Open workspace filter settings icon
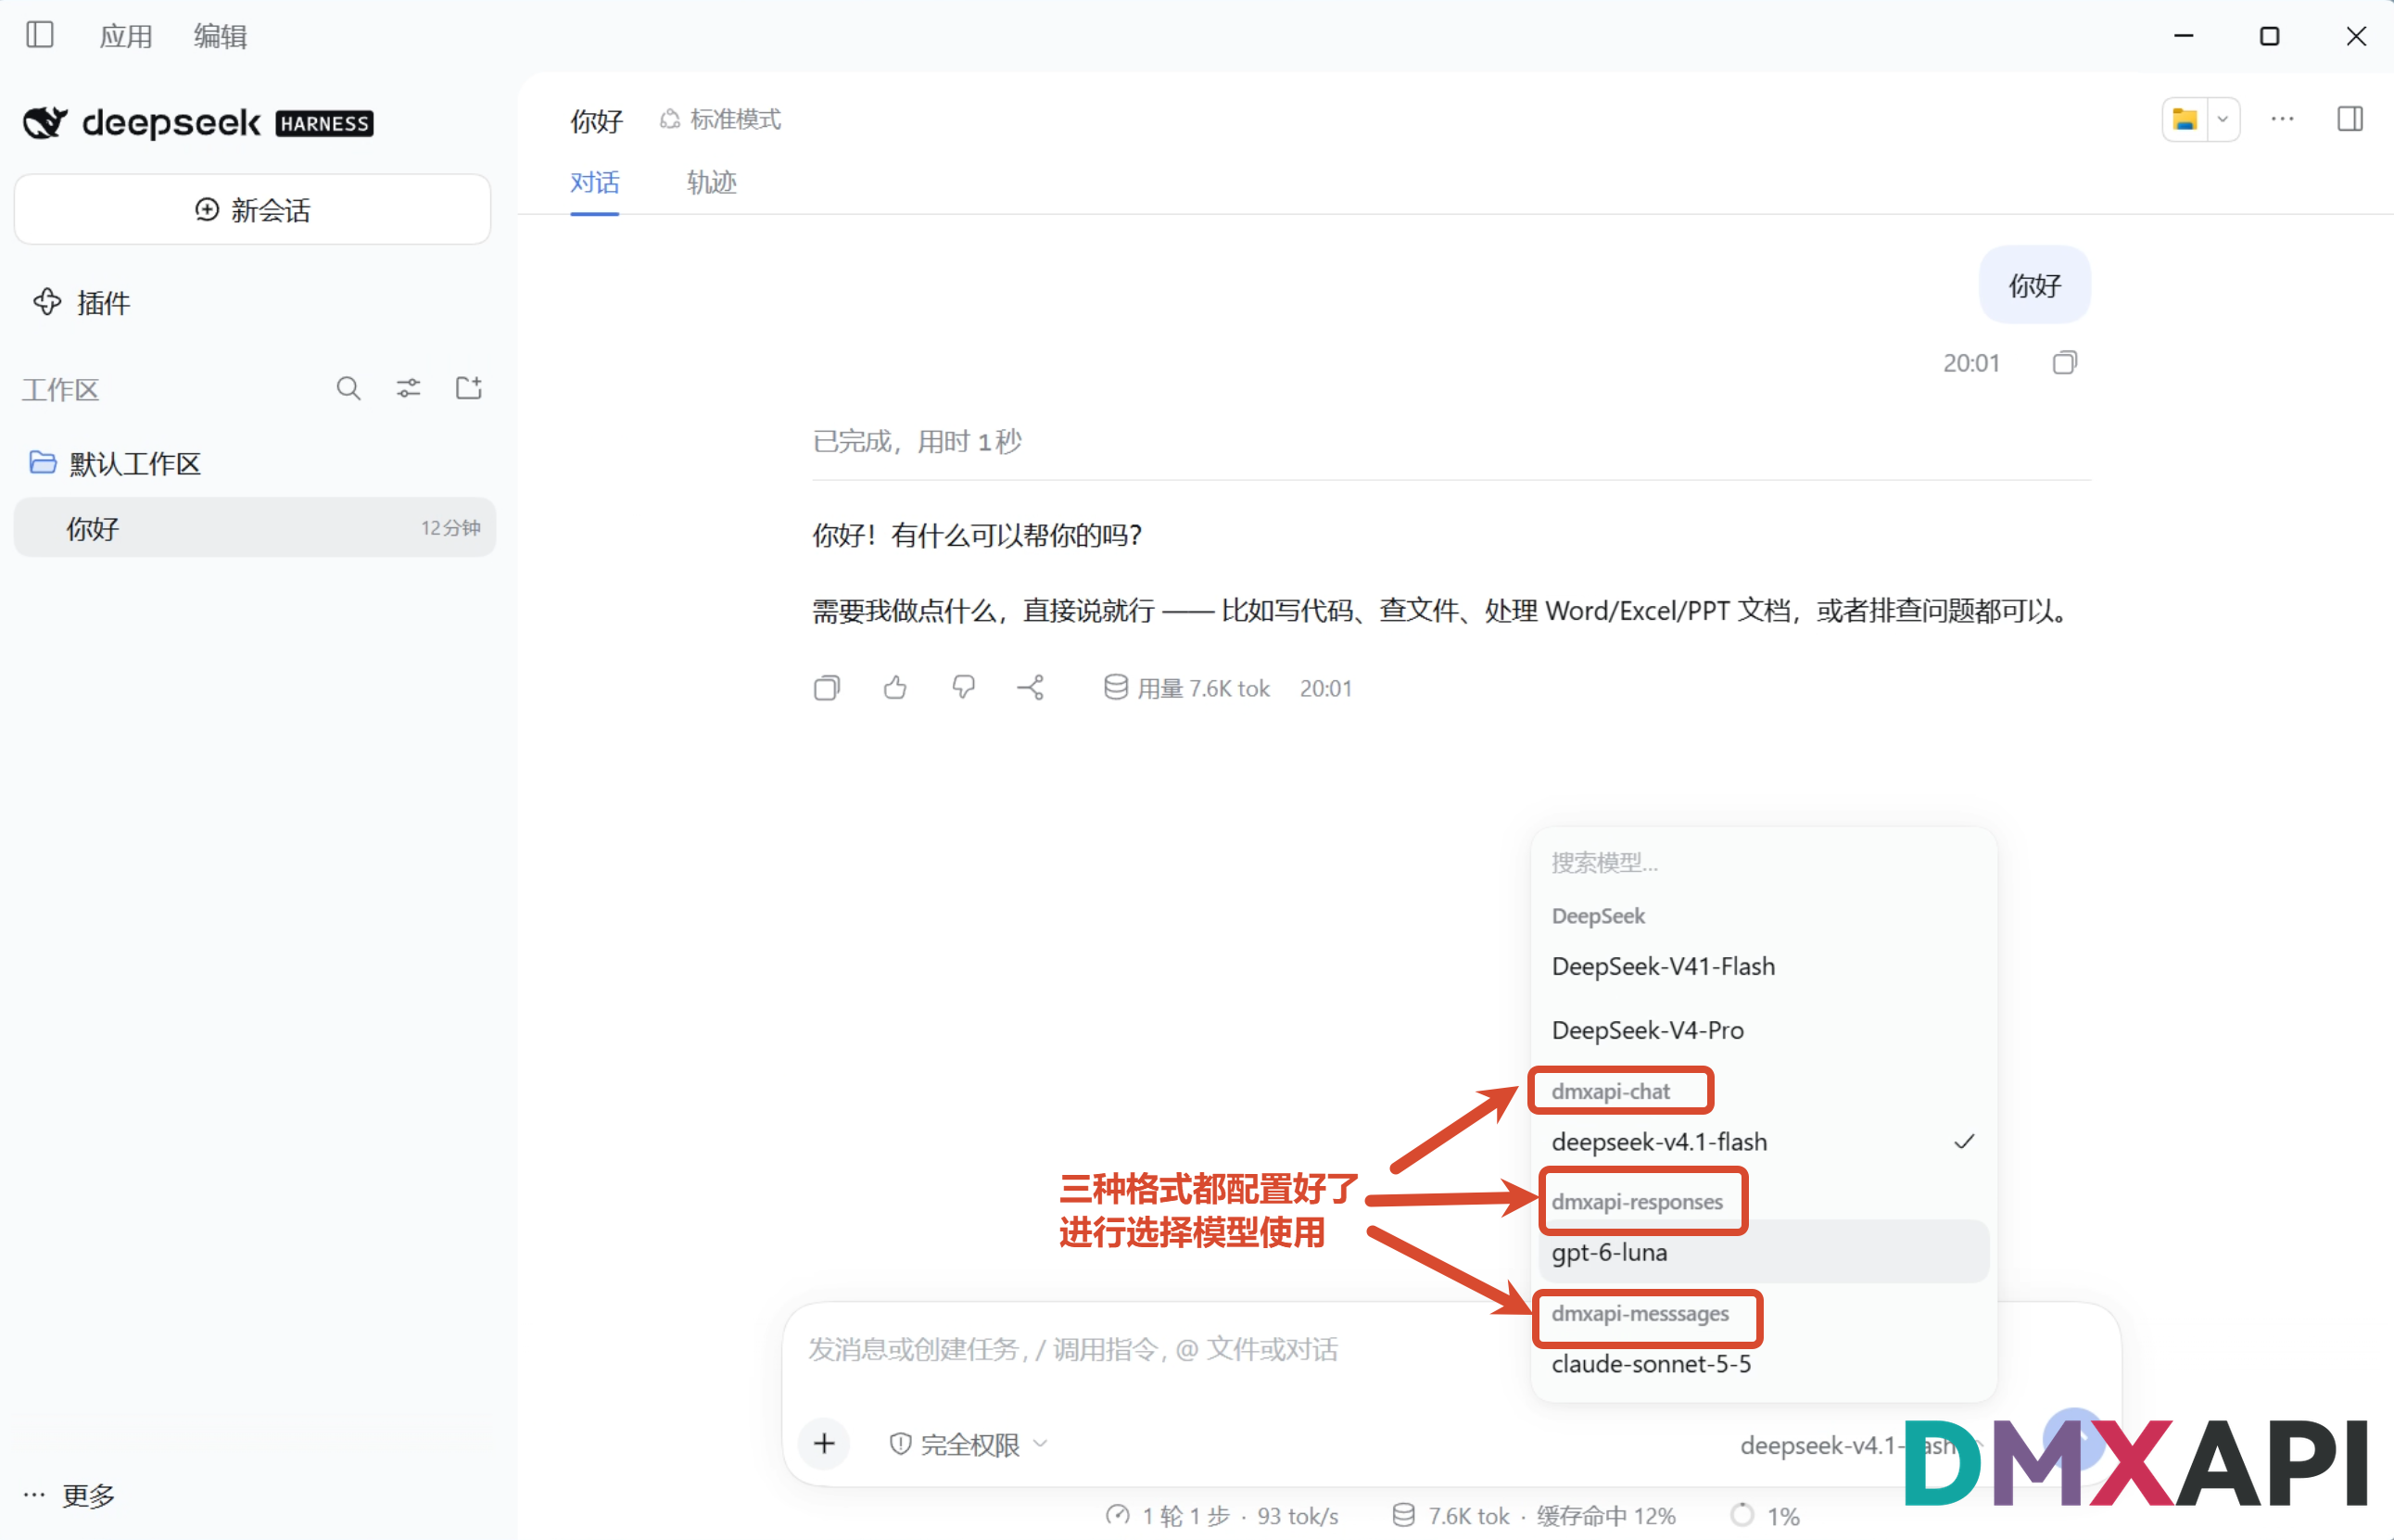This screenshot has height=1540, width=2394. coord(408,388)
